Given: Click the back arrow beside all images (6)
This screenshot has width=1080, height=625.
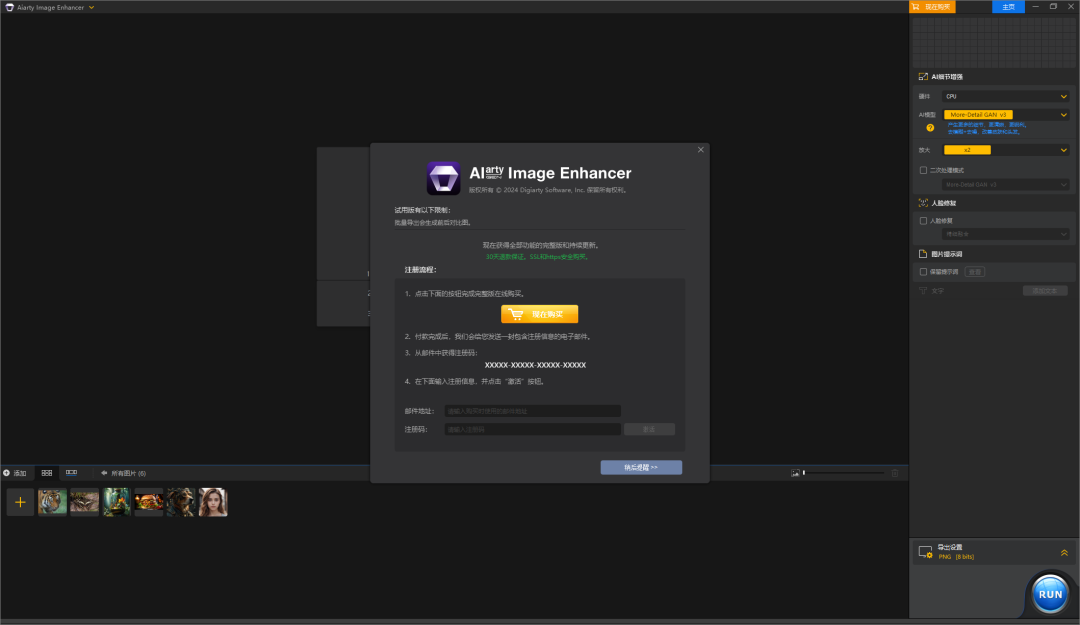Looking at the screenshot, I should pos(104,473).
